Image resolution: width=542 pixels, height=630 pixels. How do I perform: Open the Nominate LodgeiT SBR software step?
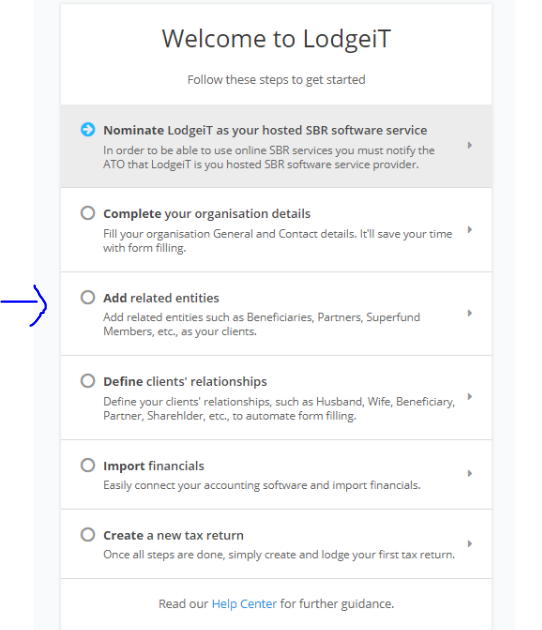point(276,146)
